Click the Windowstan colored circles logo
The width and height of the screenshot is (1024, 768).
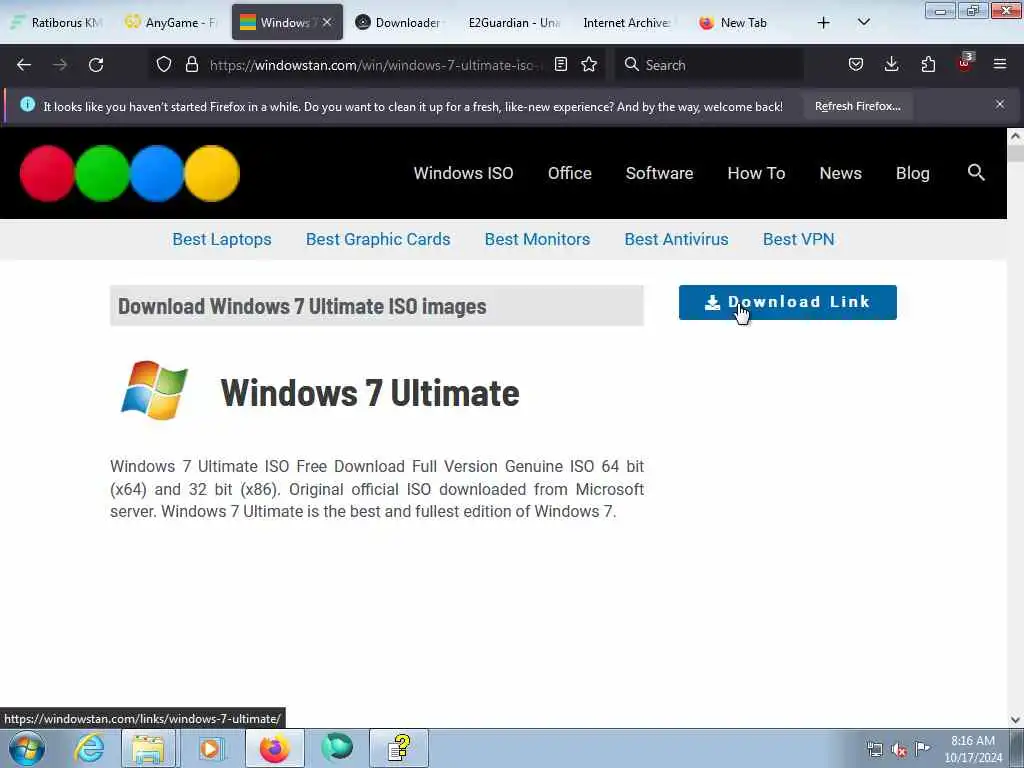click(x=130, y=173)
